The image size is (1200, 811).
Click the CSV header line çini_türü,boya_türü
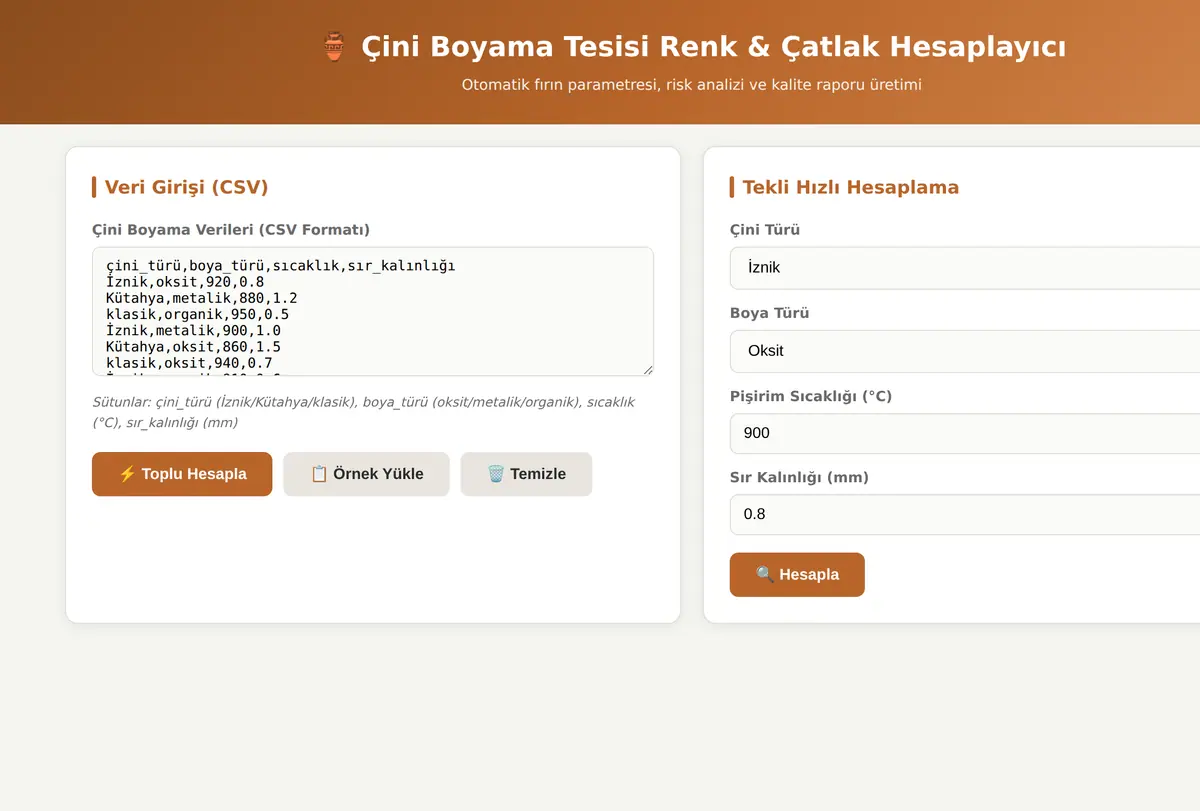click(280, 265)
